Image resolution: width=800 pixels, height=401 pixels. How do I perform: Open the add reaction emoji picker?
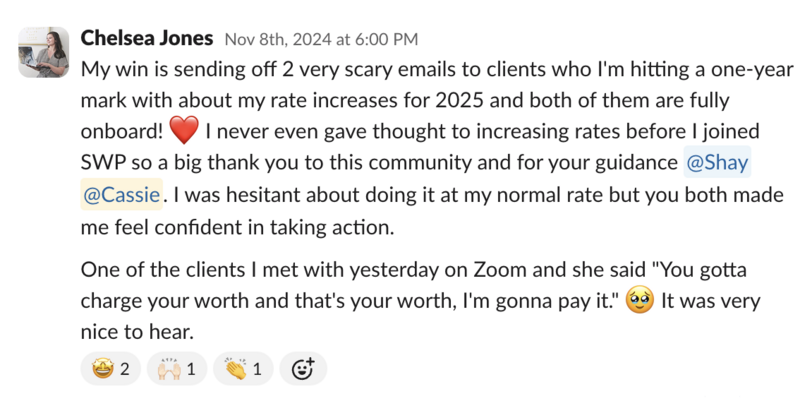tap(303, 368)
